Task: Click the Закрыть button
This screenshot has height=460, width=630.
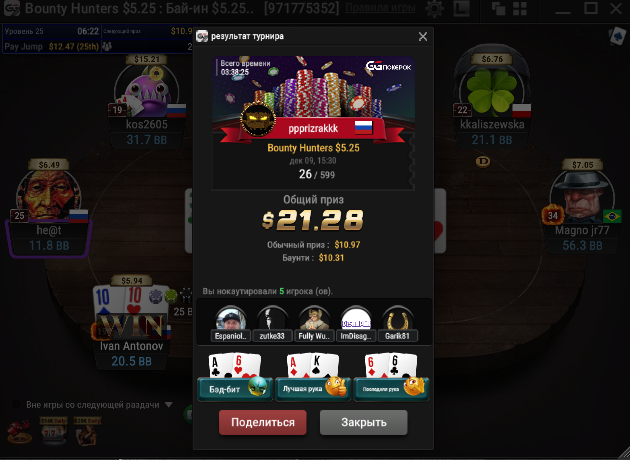Action: [x=364, y=422]
